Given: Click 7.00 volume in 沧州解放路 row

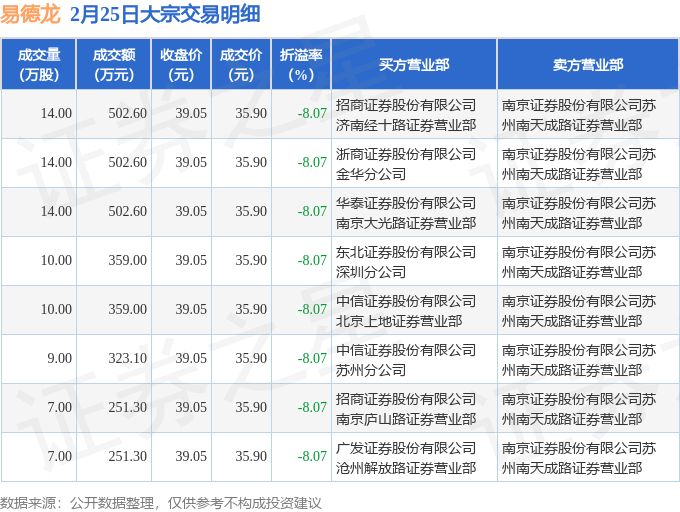Looking at the screenshot, I should tap(60, 457).
